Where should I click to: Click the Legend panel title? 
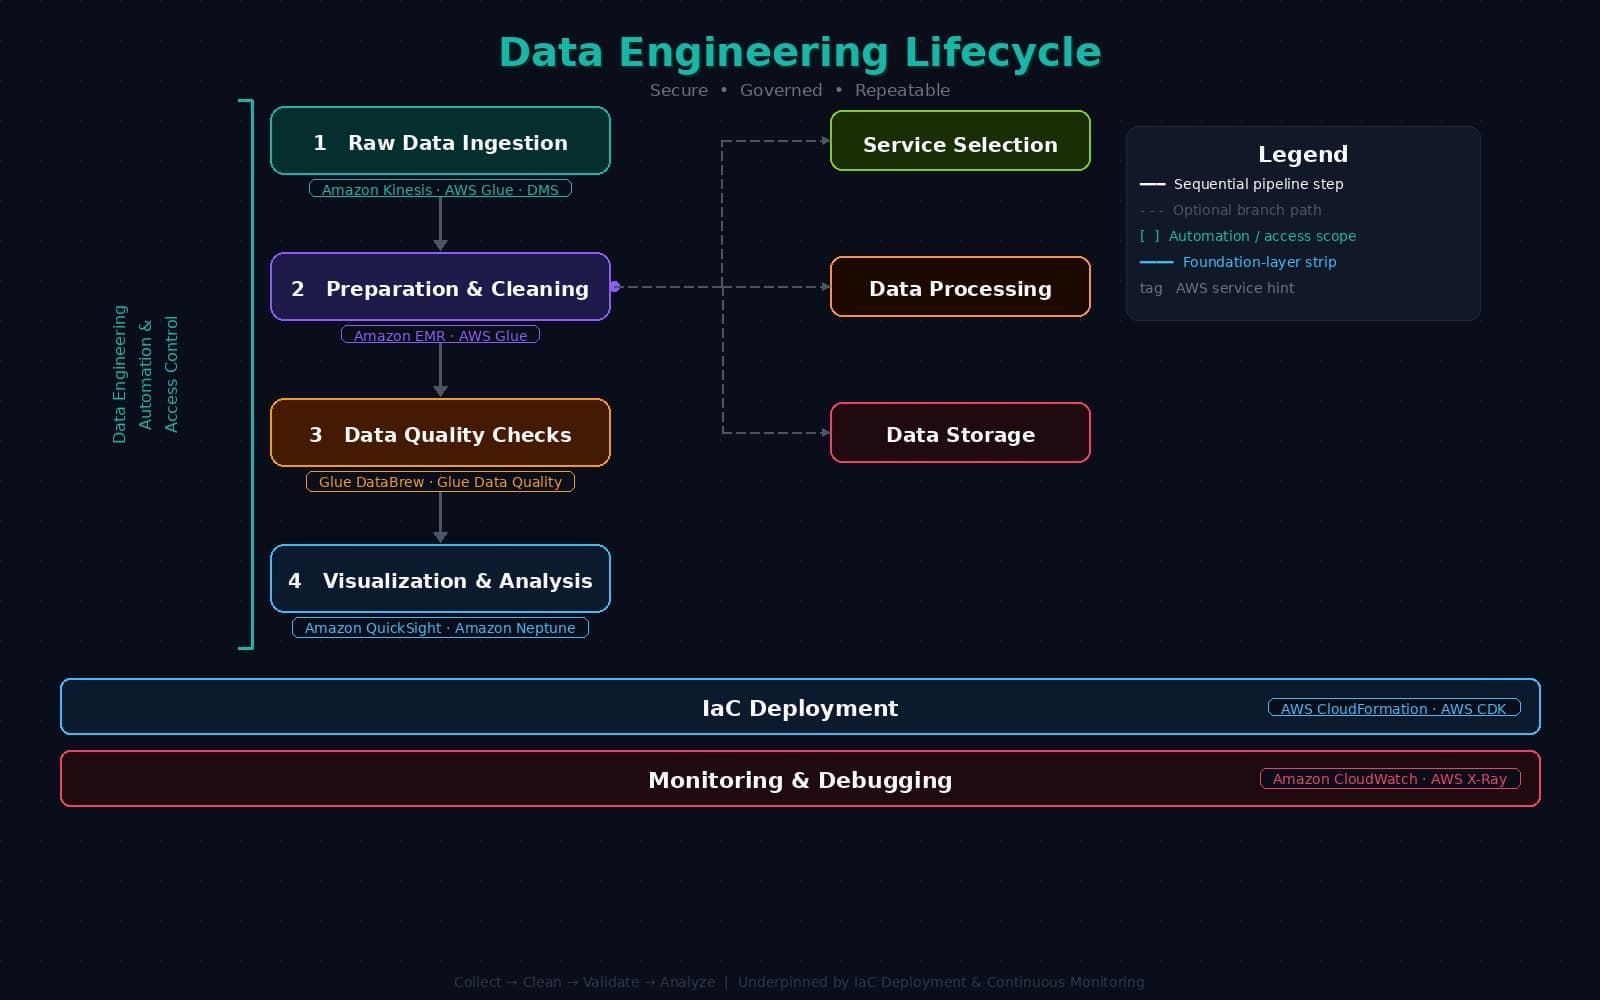pos(1302,154)
